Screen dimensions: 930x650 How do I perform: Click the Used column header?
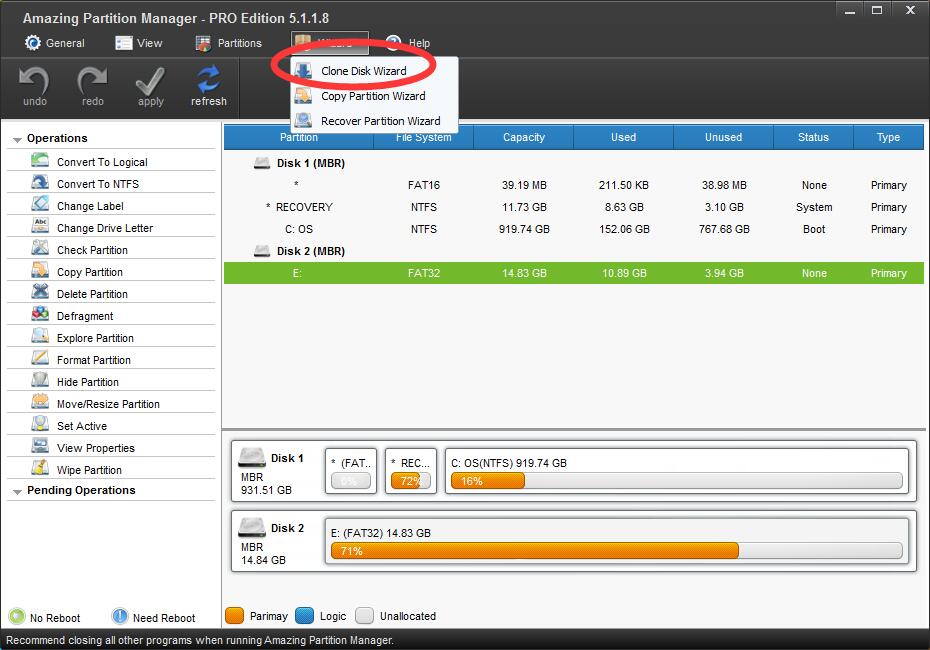point(623,137)
